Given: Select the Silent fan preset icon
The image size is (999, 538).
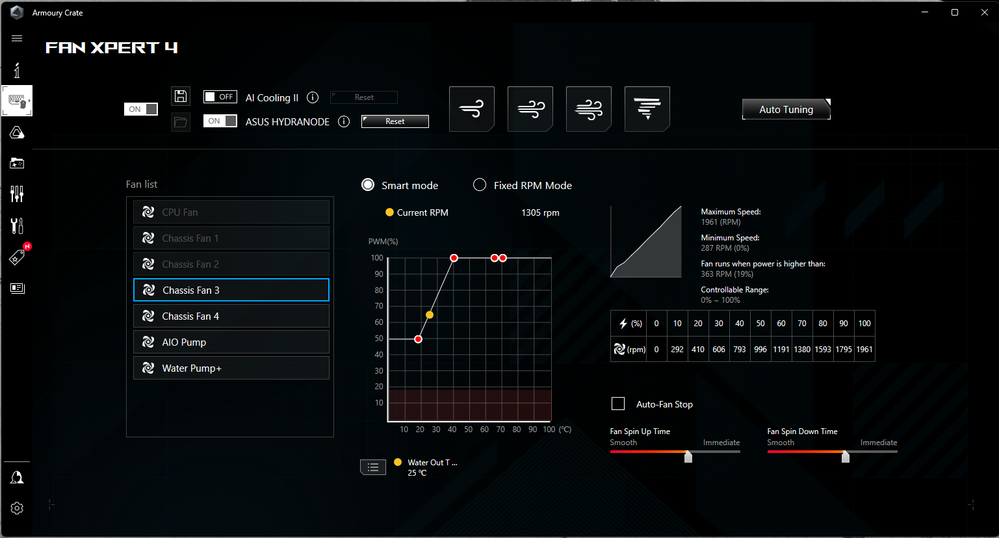Looking at the screenshot, I should click(x=471, y=109).
